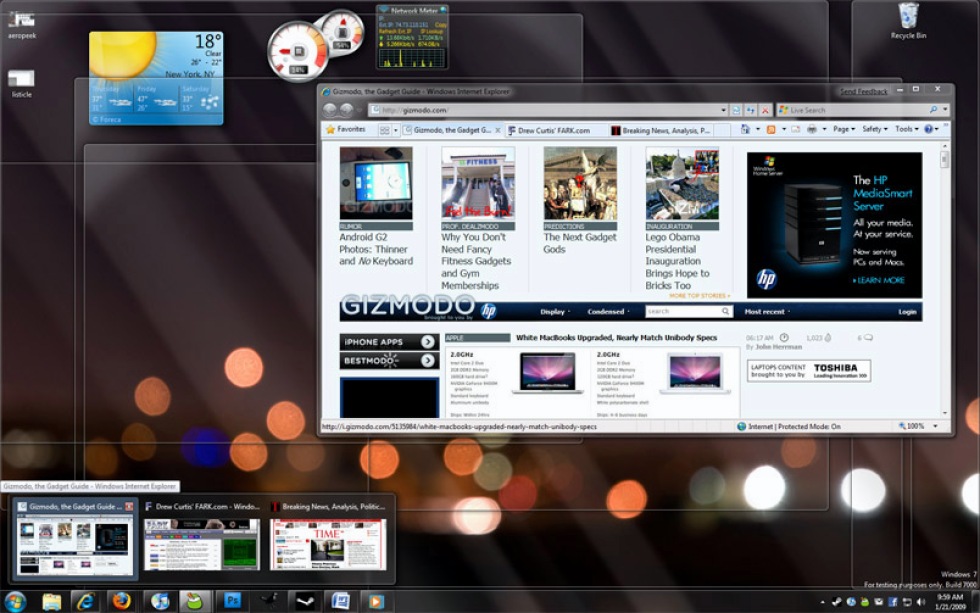Viewport: 980px width, 613px height.
Task: Close the Gizmodo preview with red X
Action: coord(129,506)
